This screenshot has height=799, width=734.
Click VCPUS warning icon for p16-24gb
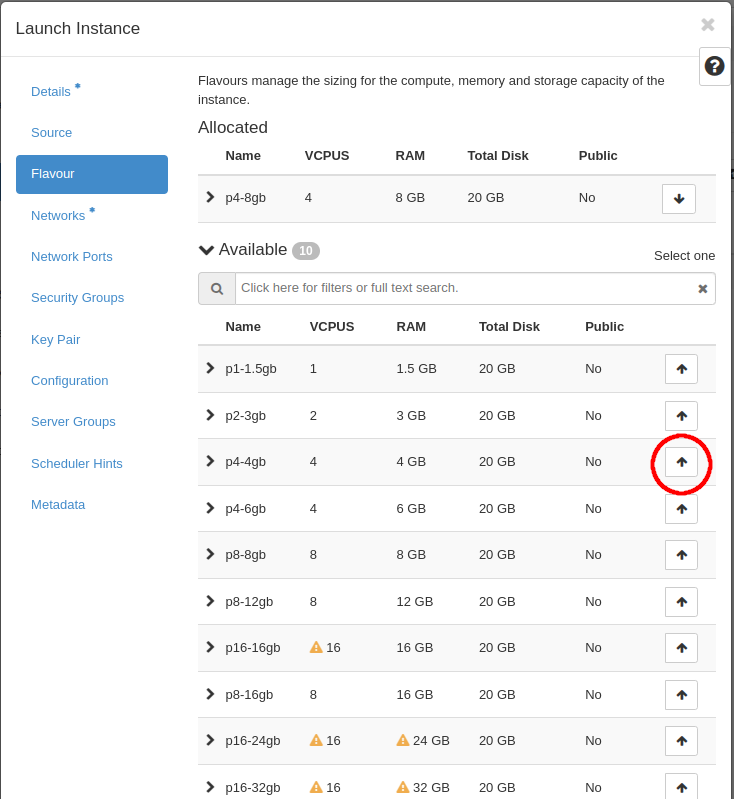(x=316, y=740)
